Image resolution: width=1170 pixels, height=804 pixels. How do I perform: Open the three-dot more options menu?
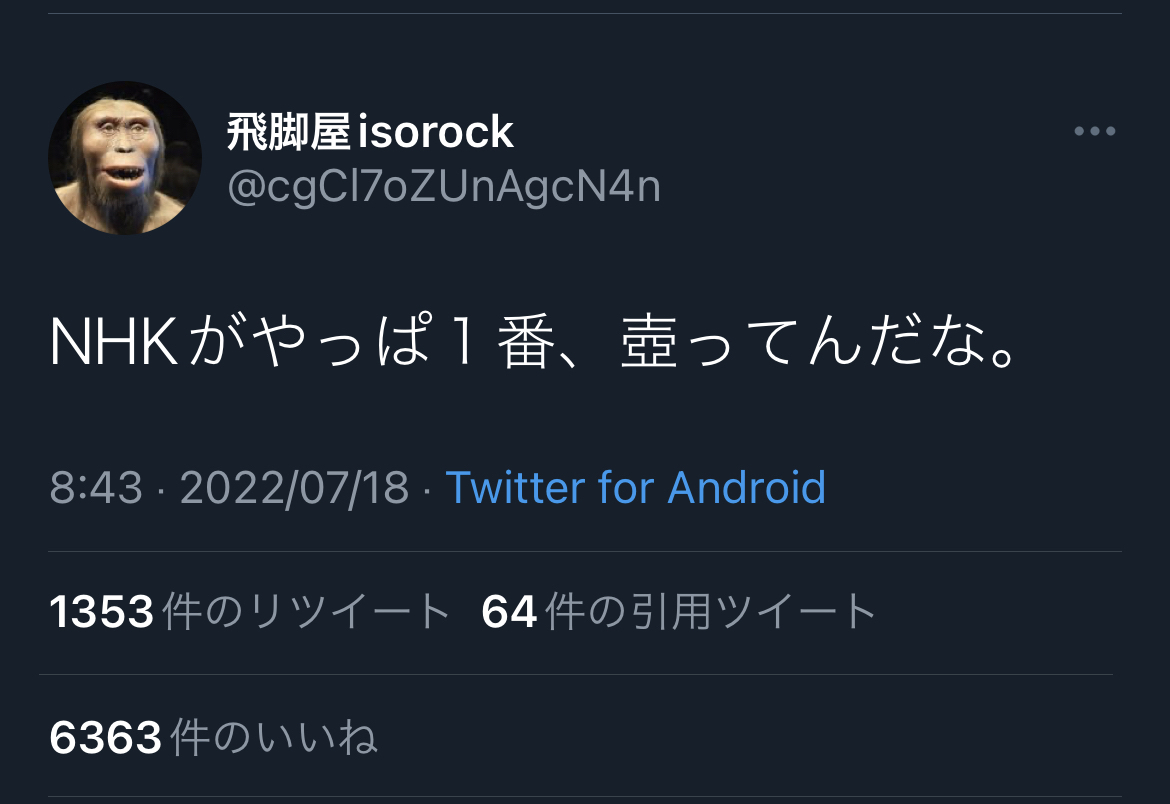1095,131
